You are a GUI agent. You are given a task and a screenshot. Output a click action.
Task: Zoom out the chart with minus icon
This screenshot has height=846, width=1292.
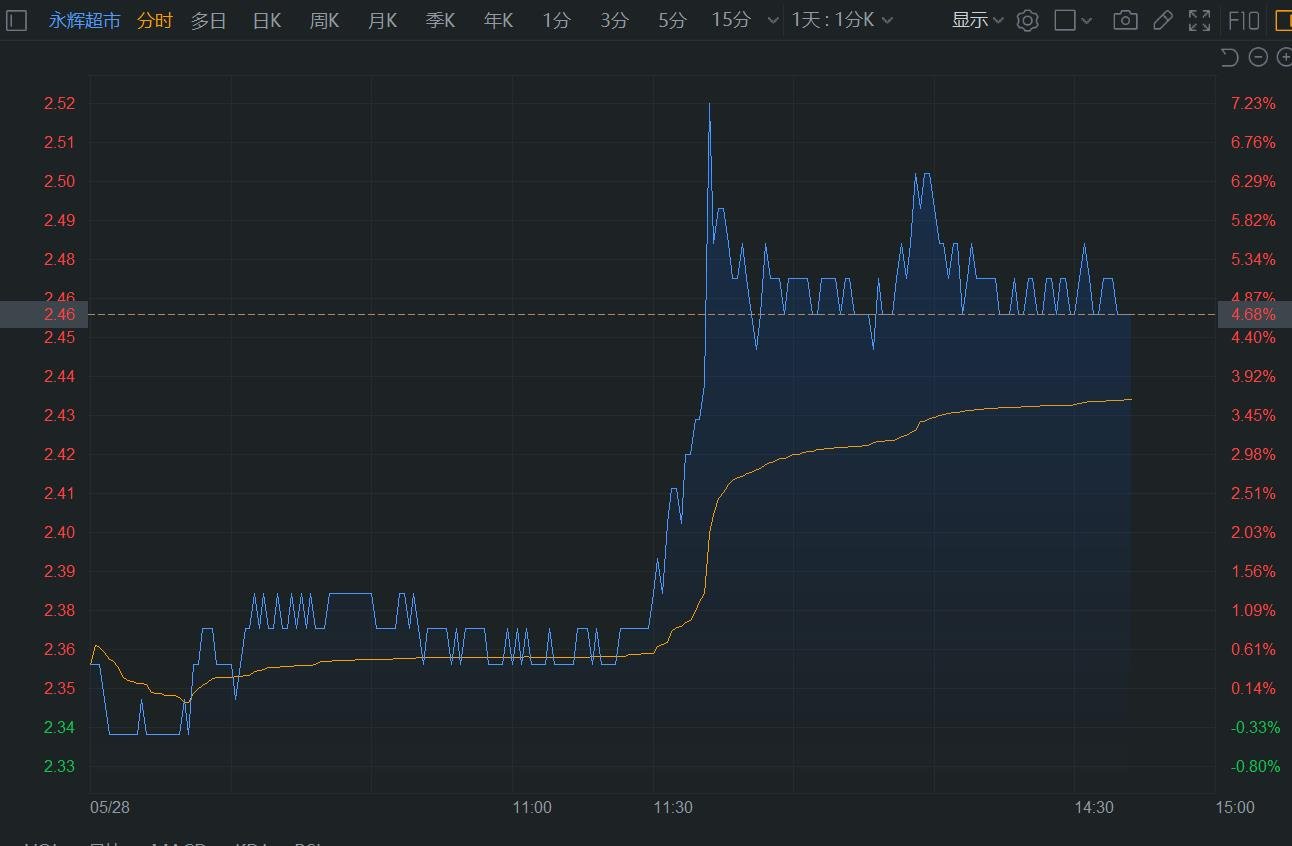tap(1258, 57)
